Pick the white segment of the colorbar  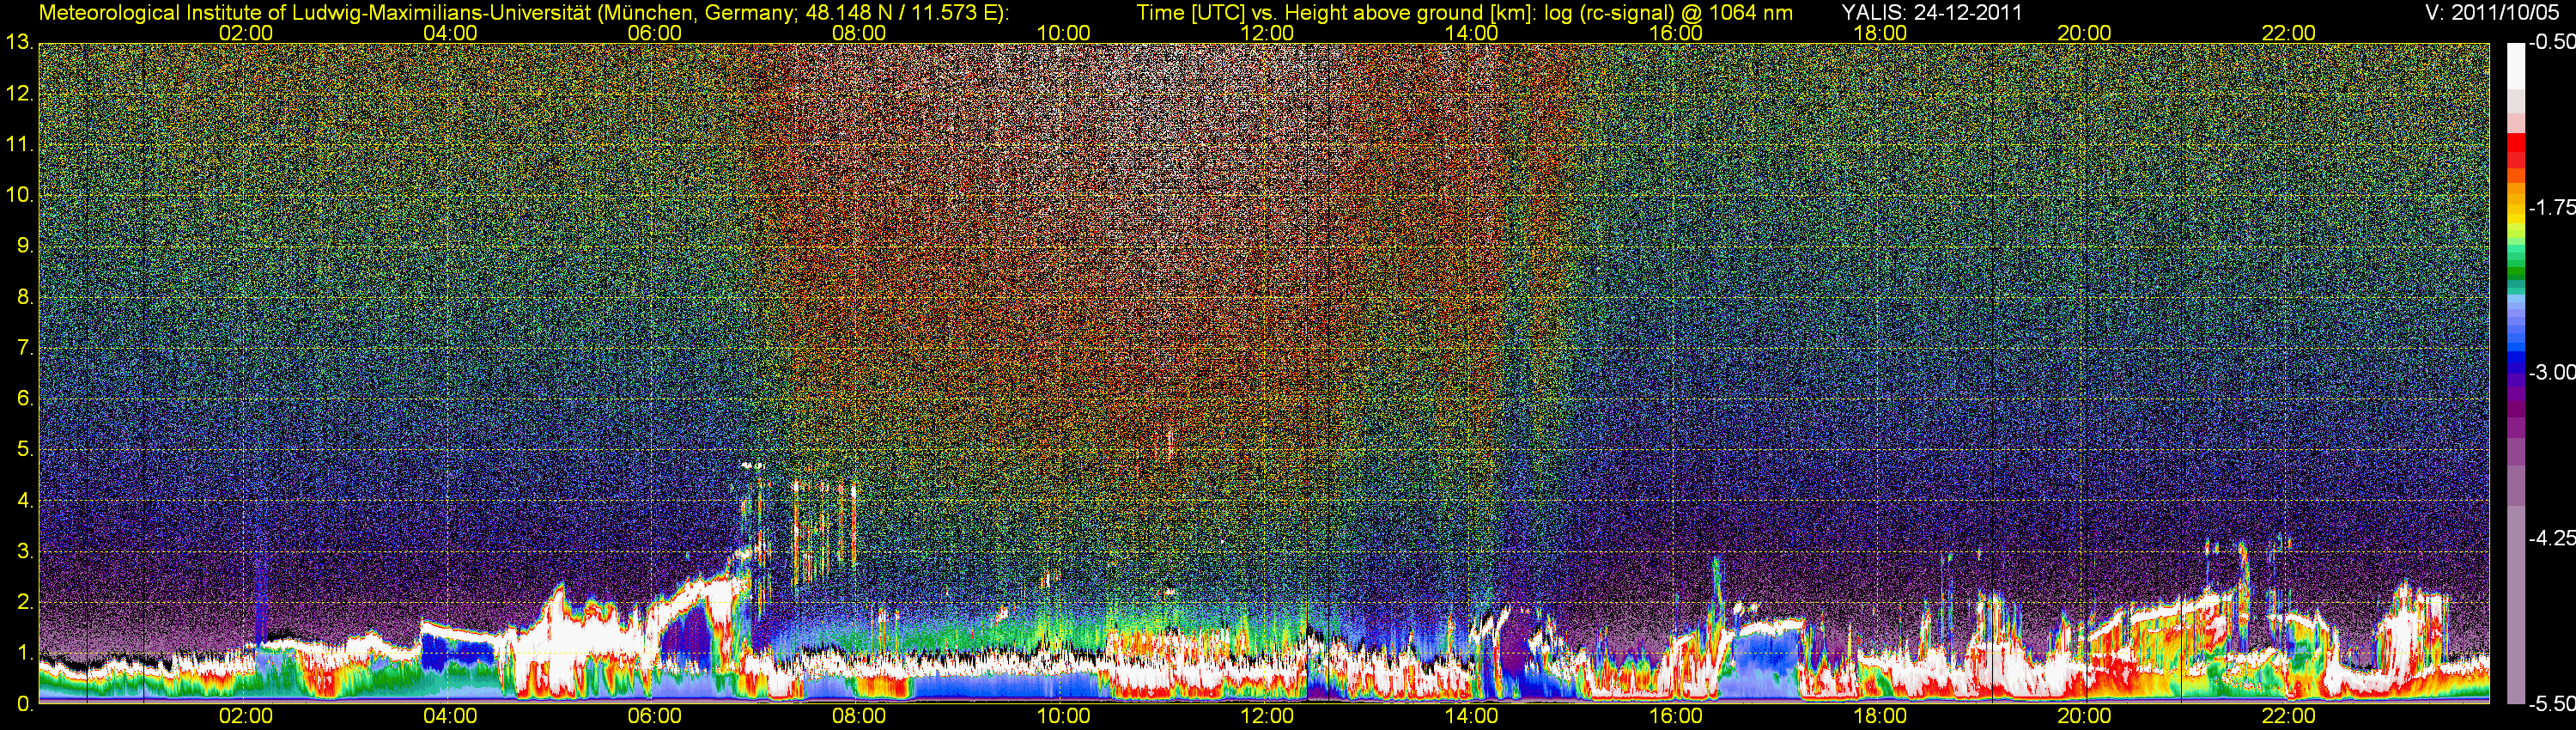[2516, 65]
